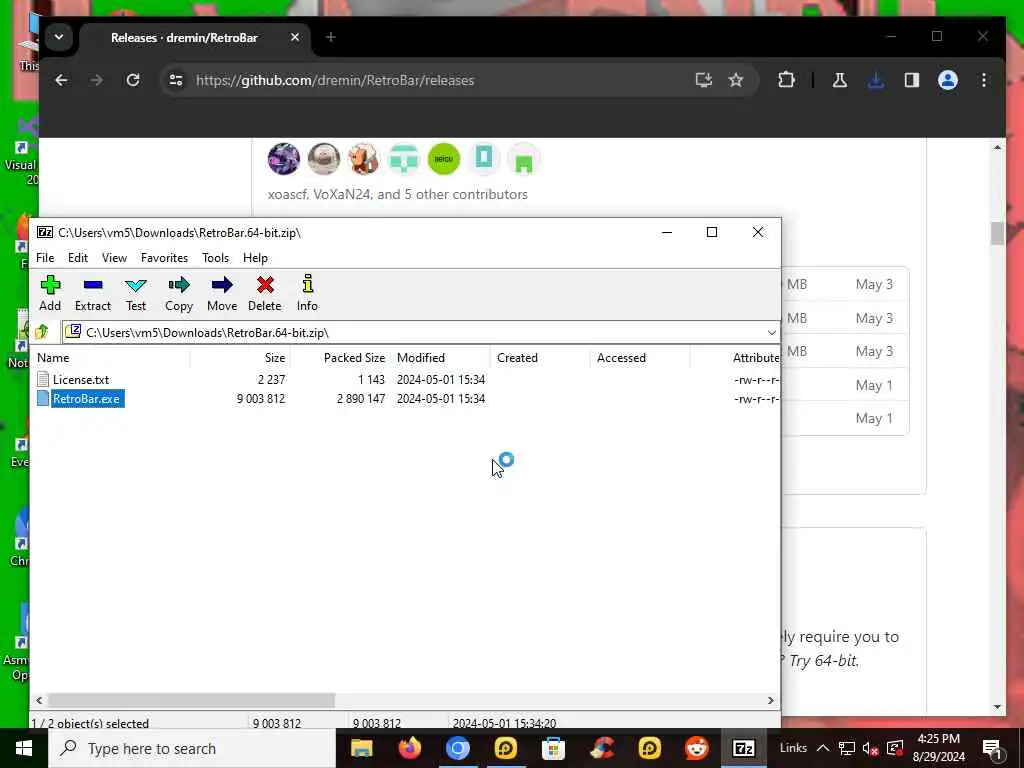Sort file list by Packed Size column
The height and width of the screenshot is (768, 1024).
pyautogui.click(x=340, y=358)
